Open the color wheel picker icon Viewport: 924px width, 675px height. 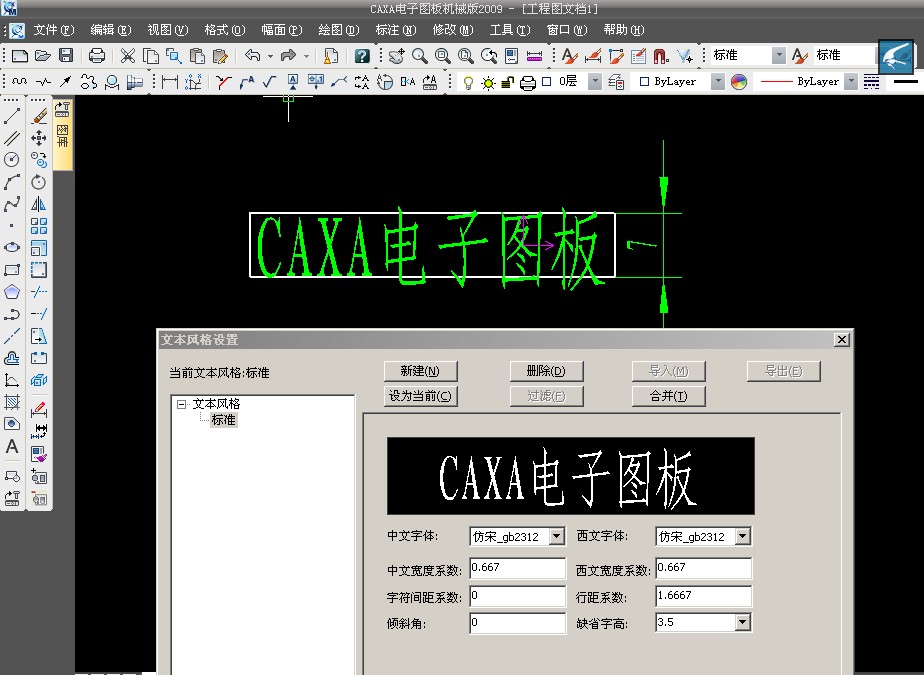[x=738, y=82]
